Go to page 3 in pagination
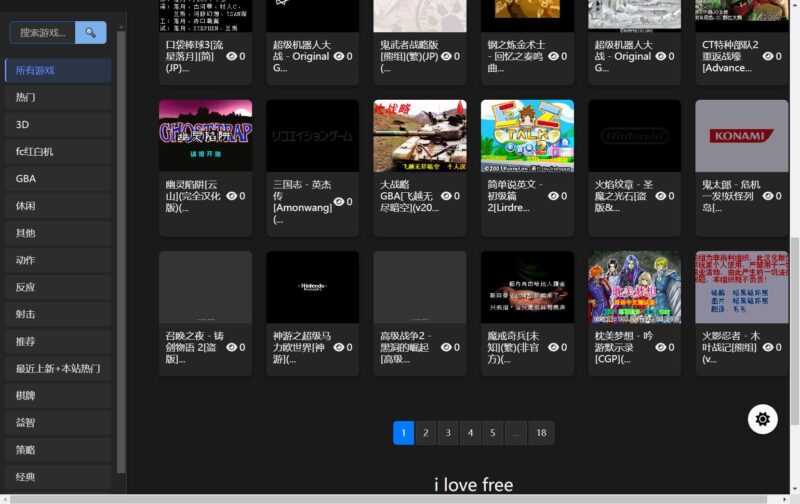Image resolution: width=800 pixels, height=504 pixels. [x=448, y=433]
